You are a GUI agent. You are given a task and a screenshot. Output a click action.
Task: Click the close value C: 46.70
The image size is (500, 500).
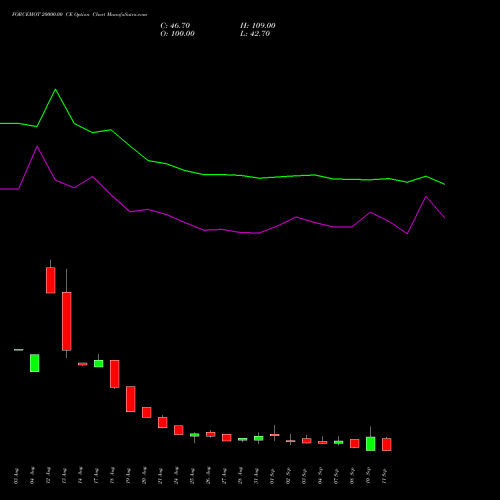175,26
